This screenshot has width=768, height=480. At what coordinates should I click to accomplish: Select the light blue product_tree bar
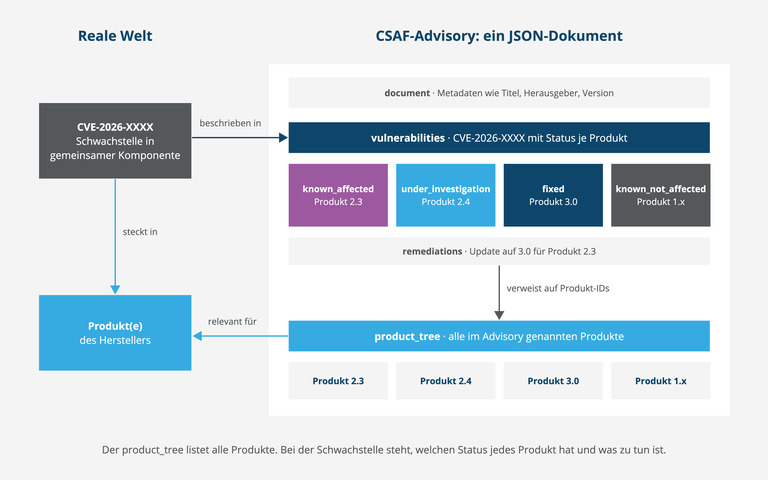click(x=499, y=336)
